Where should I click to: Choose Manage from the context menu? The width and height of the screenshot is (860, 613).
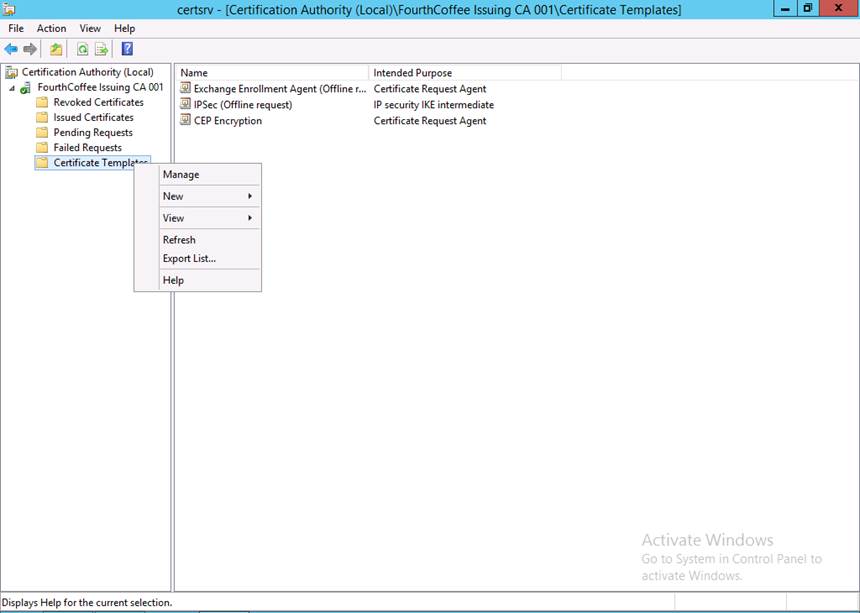coord(181,175)
